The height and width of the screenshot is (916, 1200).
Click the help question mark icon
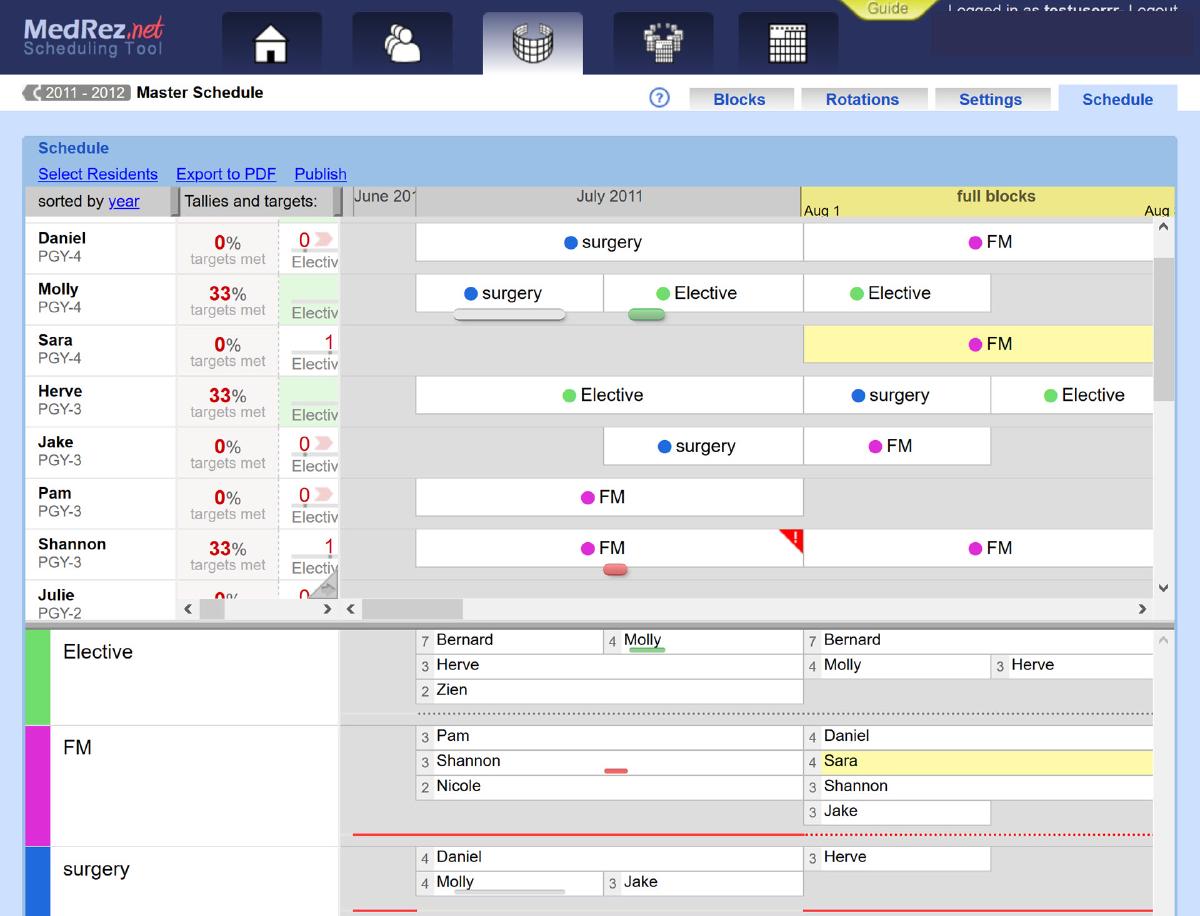point(658,98)
